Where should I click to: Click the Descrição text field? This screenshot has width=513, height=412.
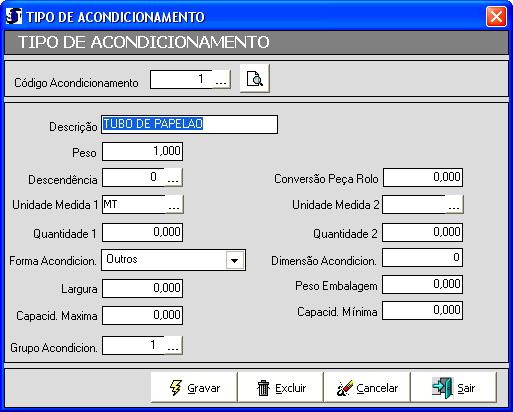(189, 124)
